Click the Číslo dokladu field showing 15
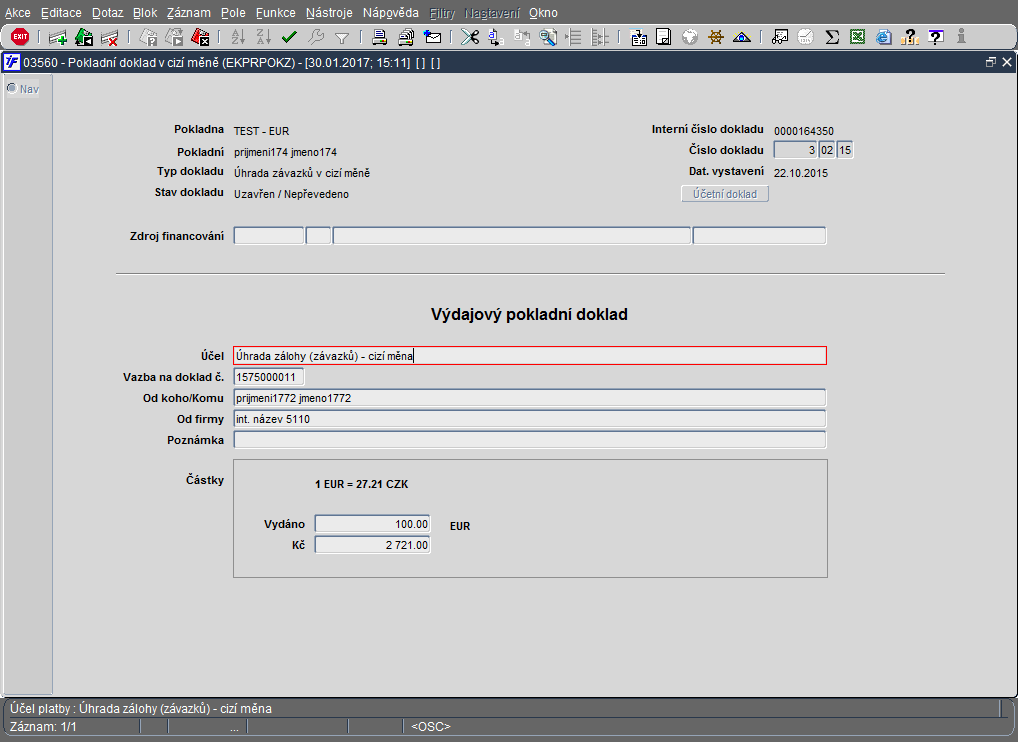Screen dimensions: 1018x742 845,150
